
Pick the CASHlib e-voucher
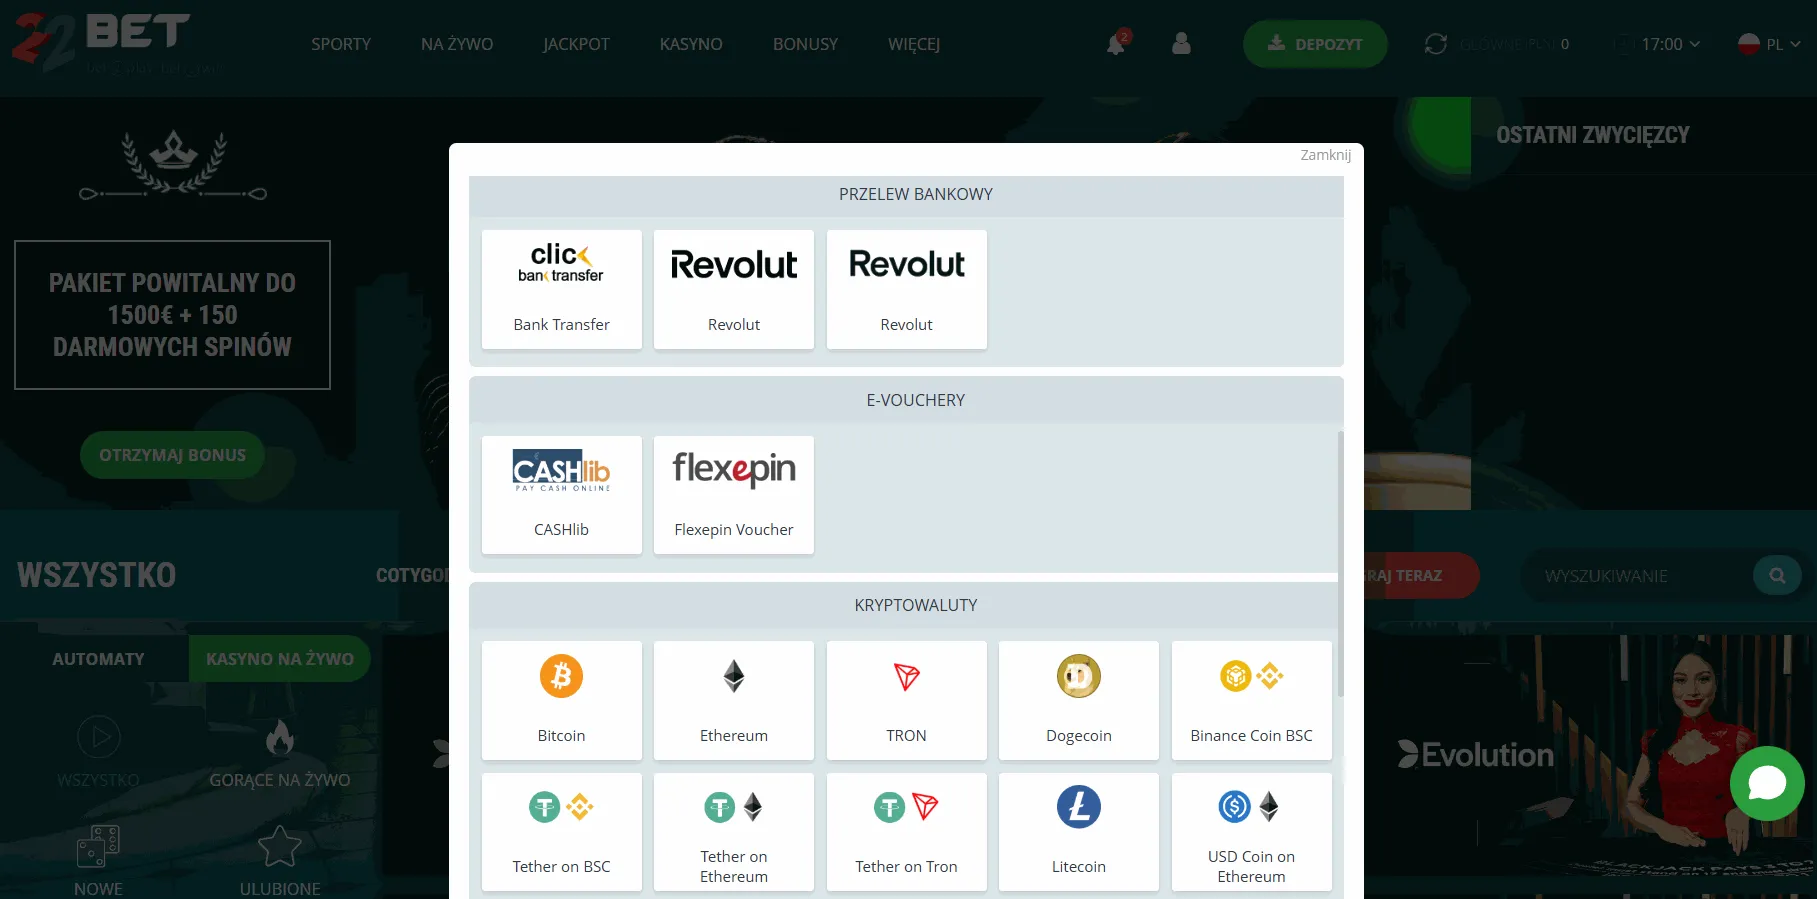click(561, 494)
